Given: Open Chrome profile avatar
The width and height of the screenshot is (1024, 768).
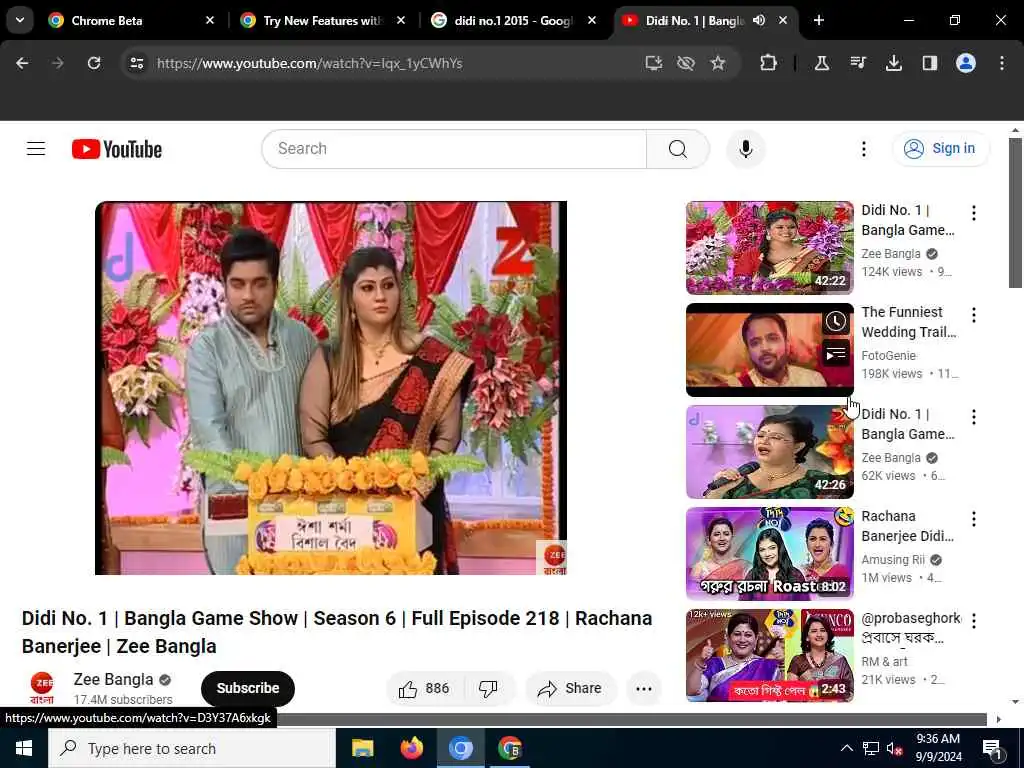Looking at the screenshot, I should [x=965, y=63].
